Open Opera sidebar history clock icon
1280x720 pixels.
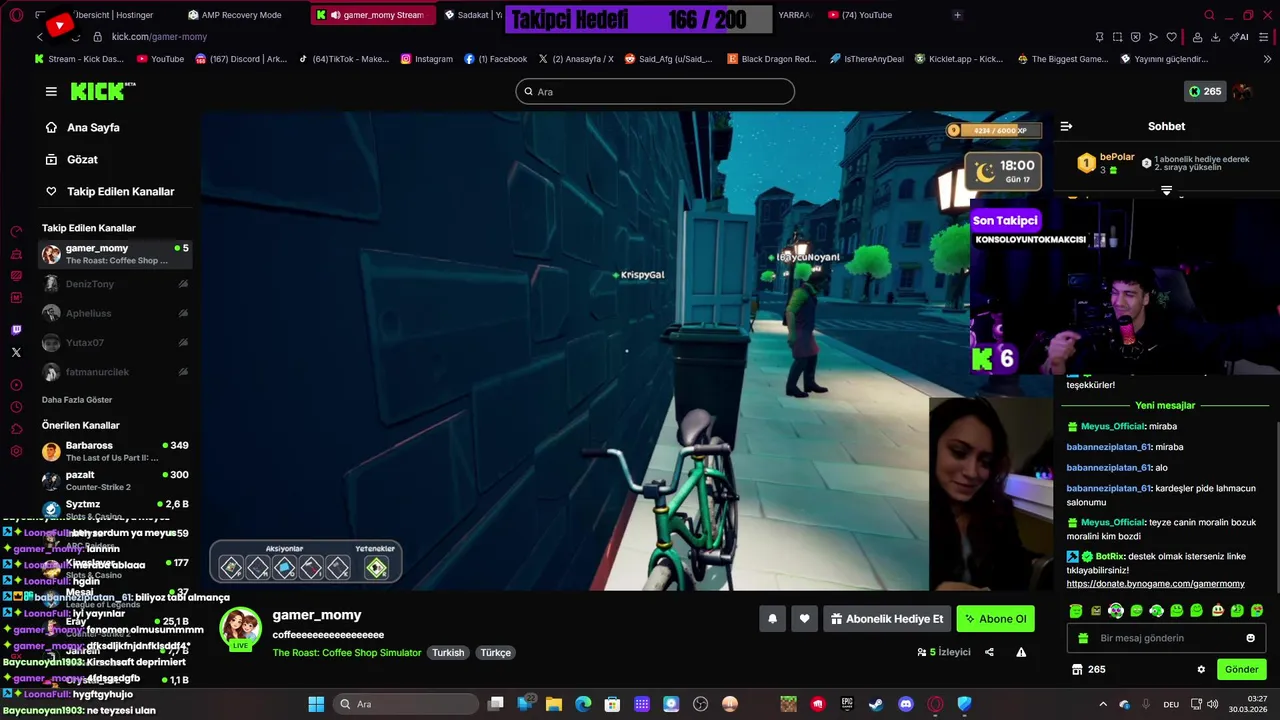point(16,407)
